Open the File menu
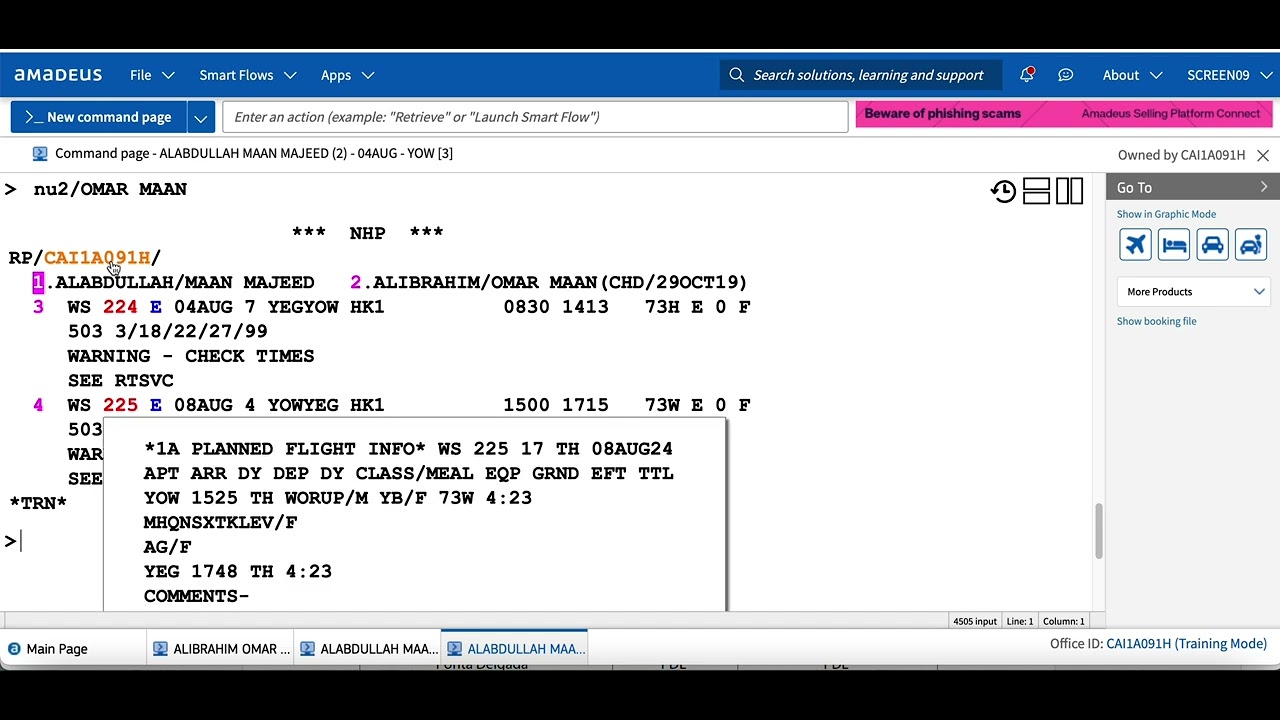 152,75
